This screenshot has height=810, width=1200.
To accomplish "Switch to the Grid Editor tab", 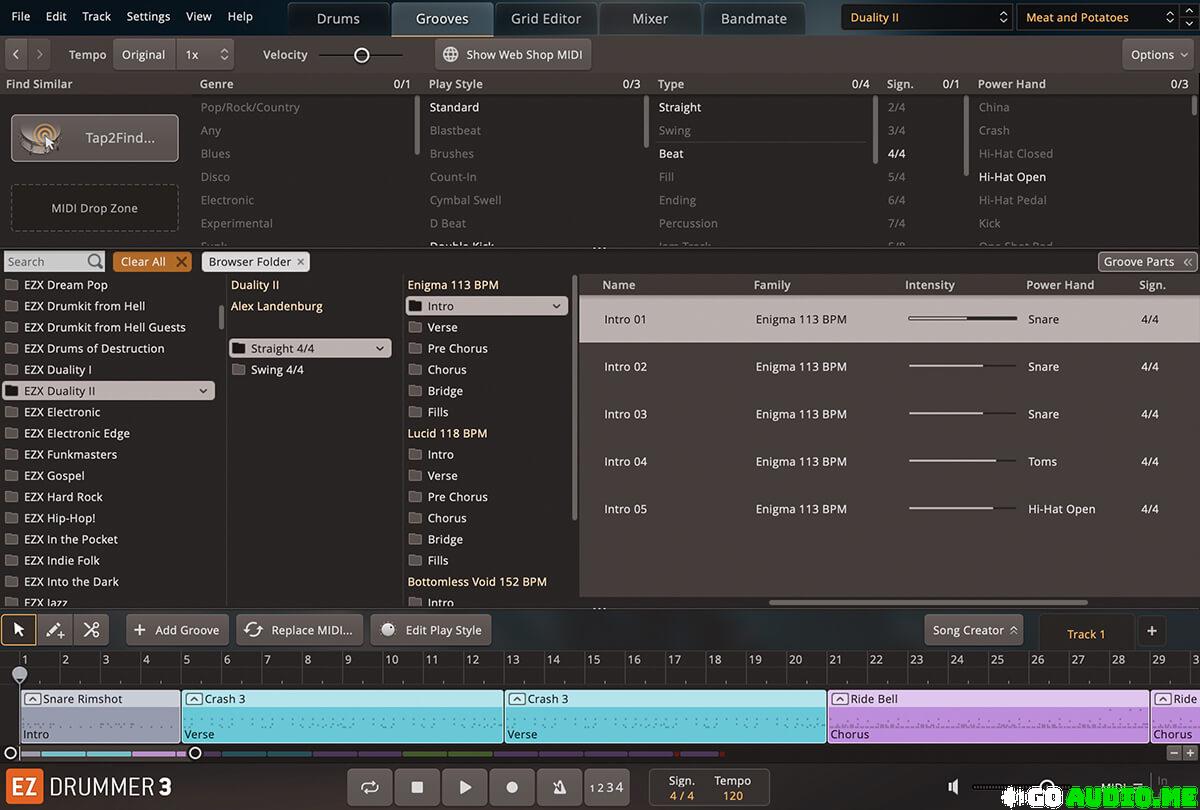I will coord(546,18).
